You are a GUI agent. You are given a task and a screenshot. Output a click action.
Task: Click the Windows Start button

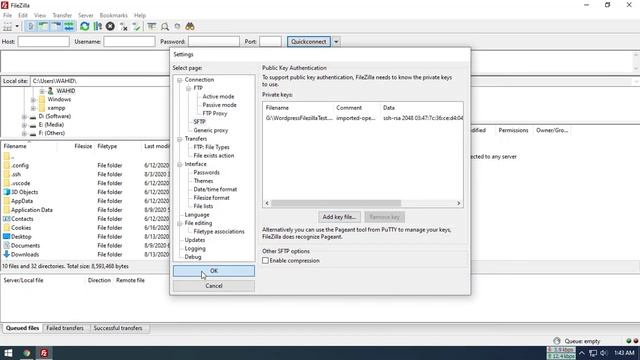pos(8,353)
